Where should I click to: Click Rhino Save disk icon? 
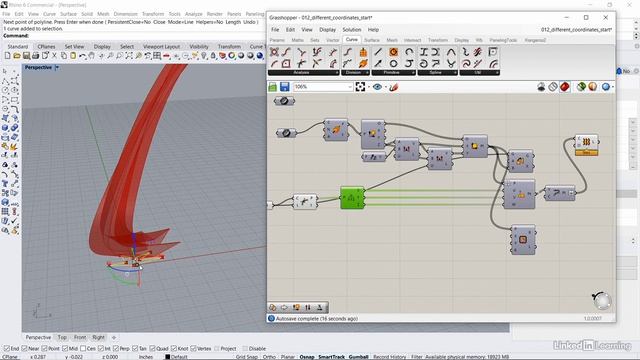[26, 56]
